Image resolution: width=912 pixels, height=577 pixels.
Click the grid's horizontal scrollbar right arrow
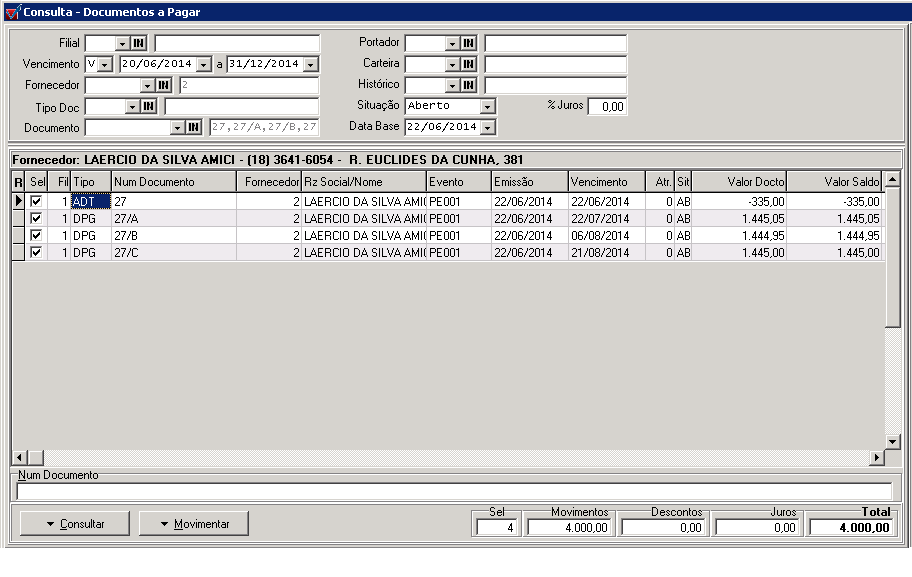877,457
